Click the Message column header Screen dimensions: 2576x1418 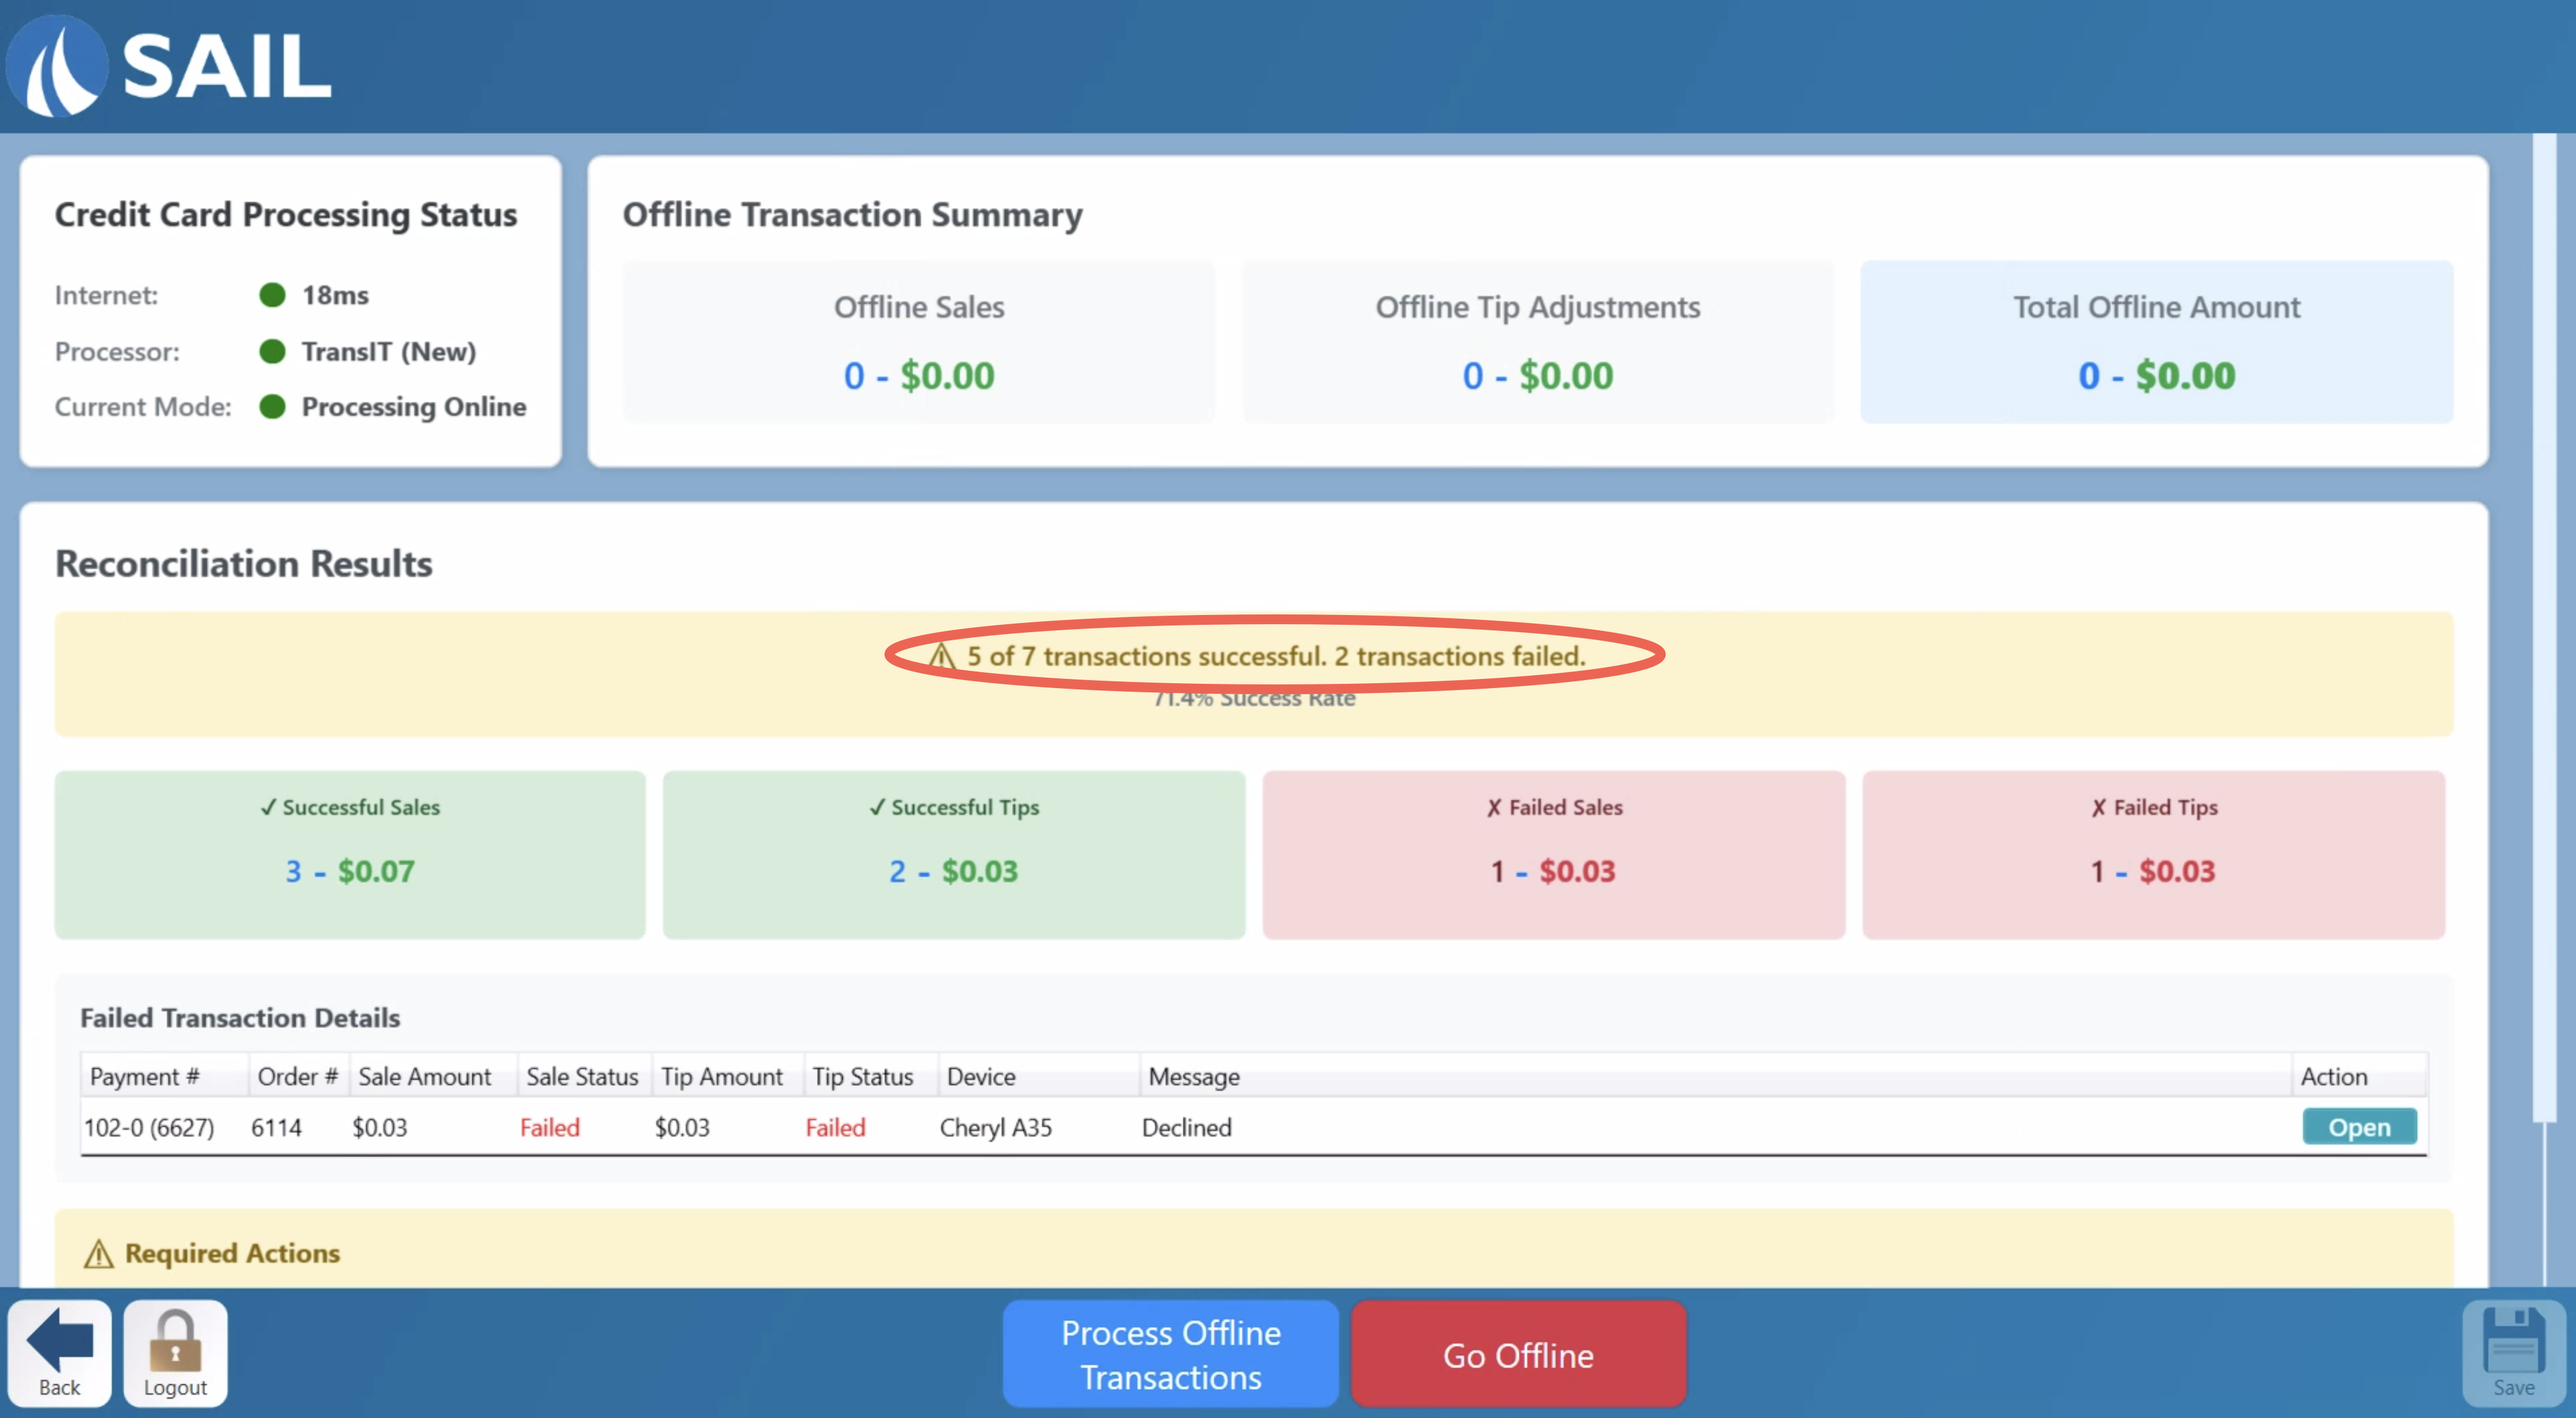point(1194,1076)
